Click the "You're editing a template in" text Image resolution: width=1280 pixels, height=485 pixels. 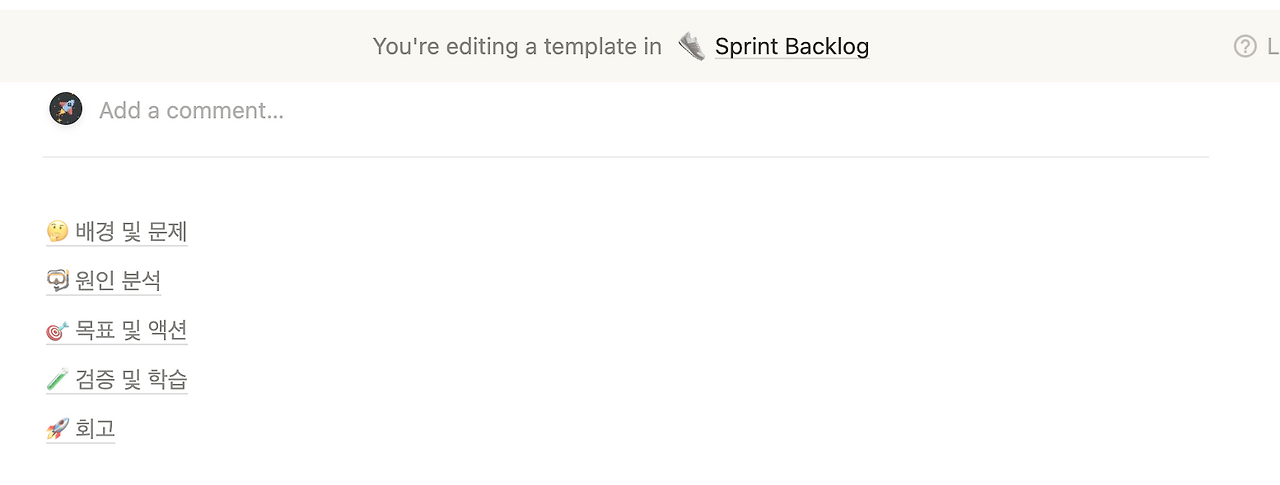pyautogui.click(x=516, y=46)
